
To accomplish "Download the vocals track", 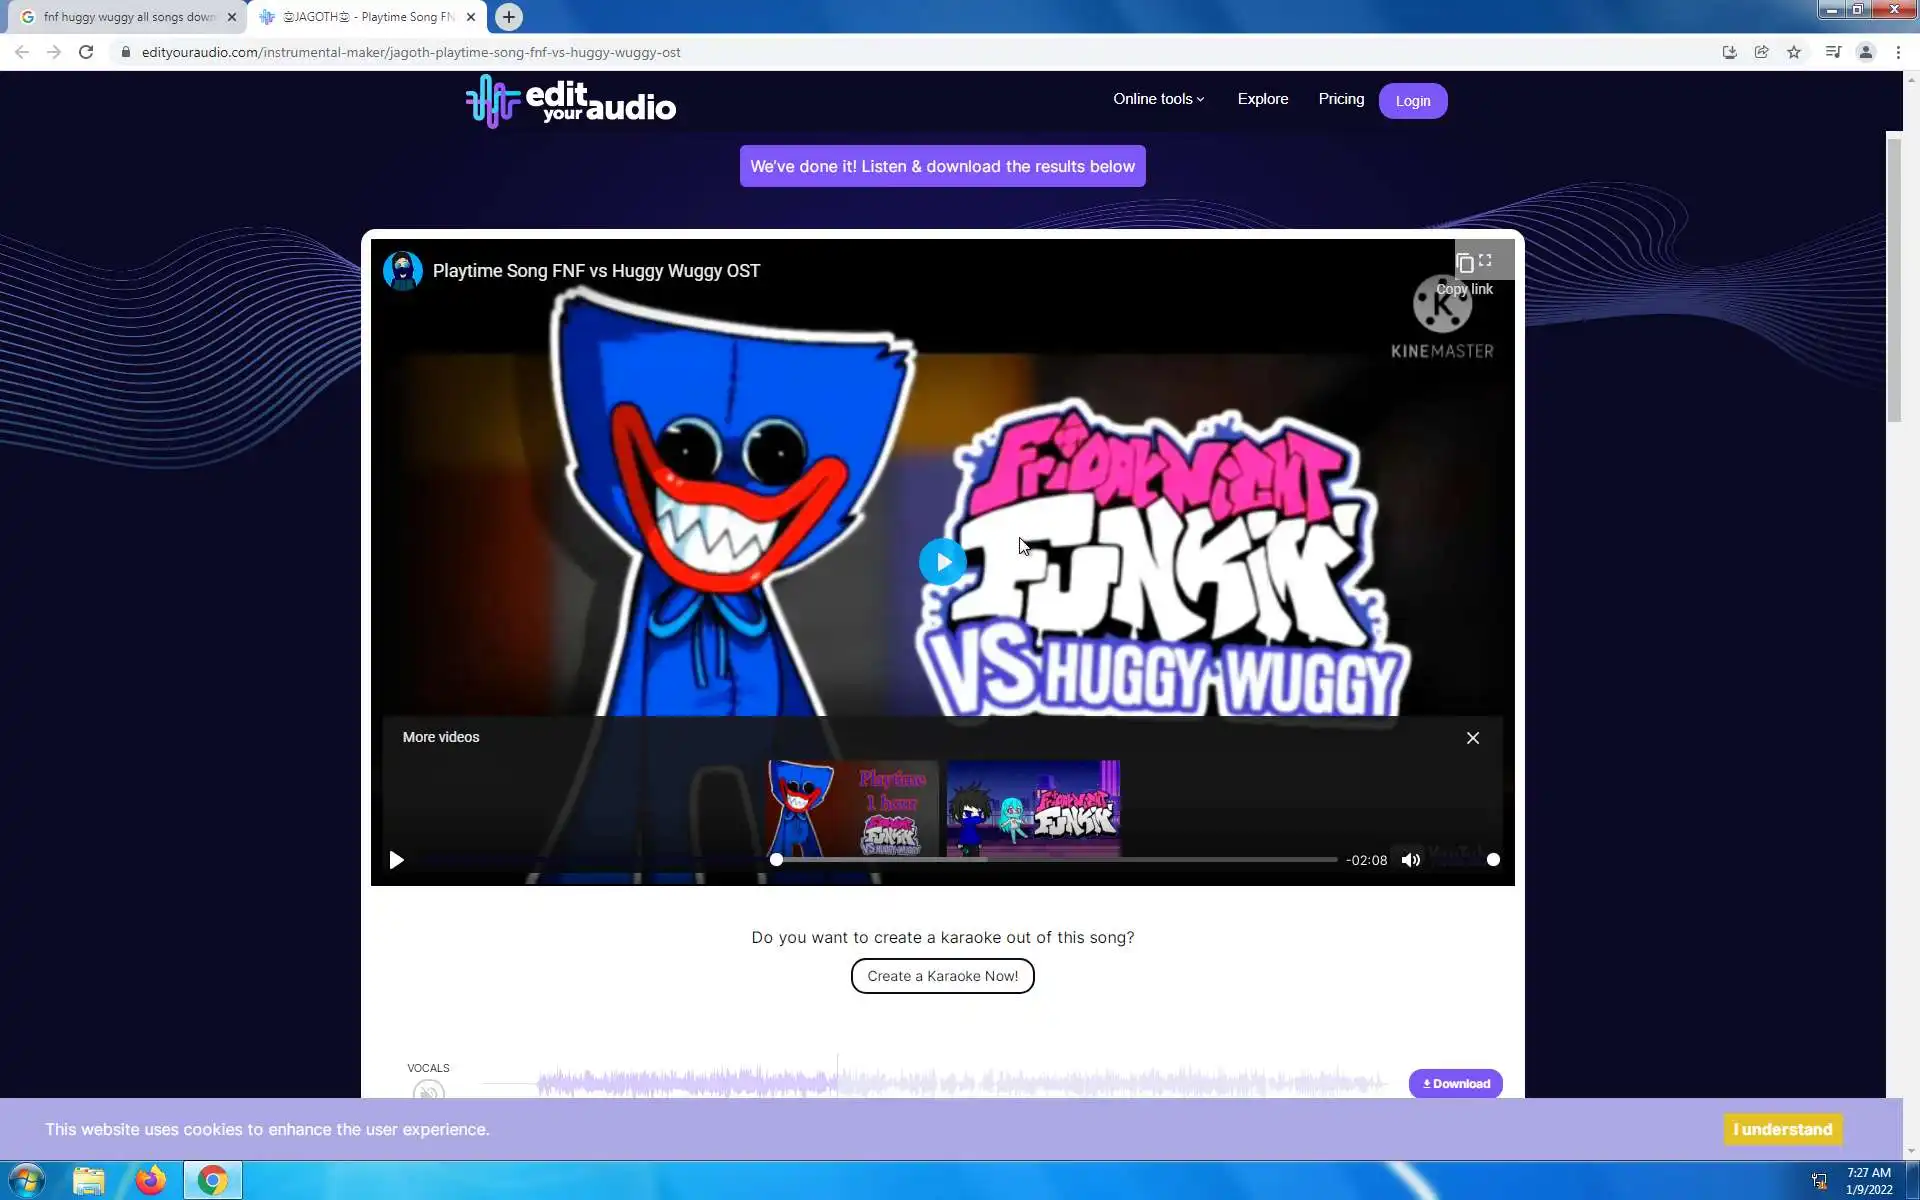I will point(1455,1083).
